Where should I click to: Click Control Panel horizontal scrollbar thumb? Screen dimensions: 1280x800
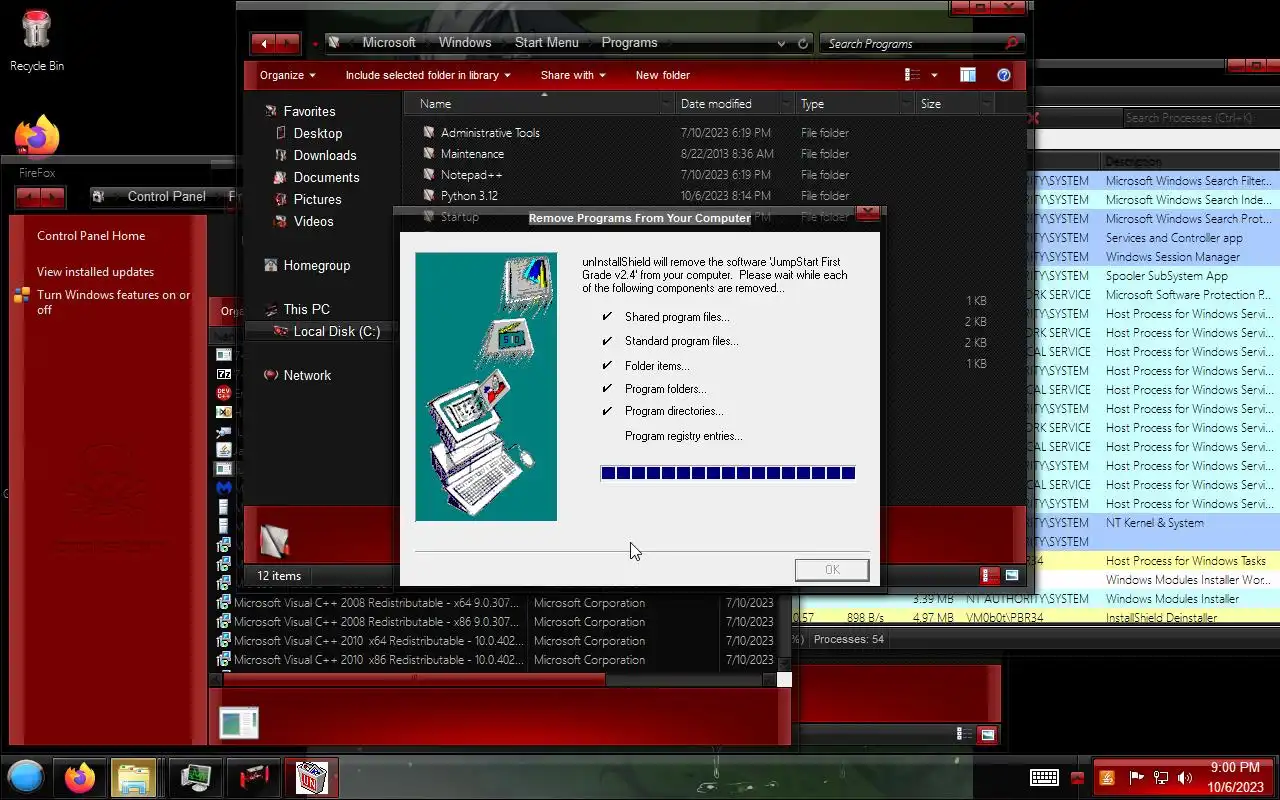click(x=414, y=679)
